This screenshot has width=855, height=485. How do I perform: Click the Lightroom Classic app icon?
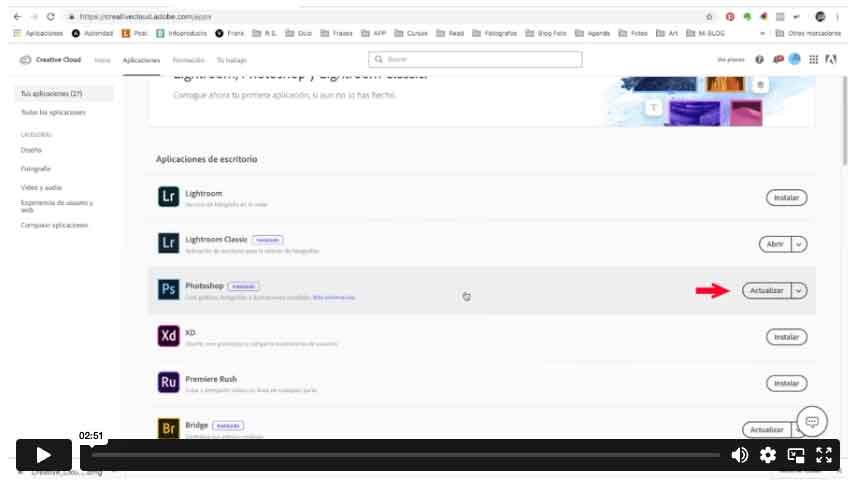168,243
